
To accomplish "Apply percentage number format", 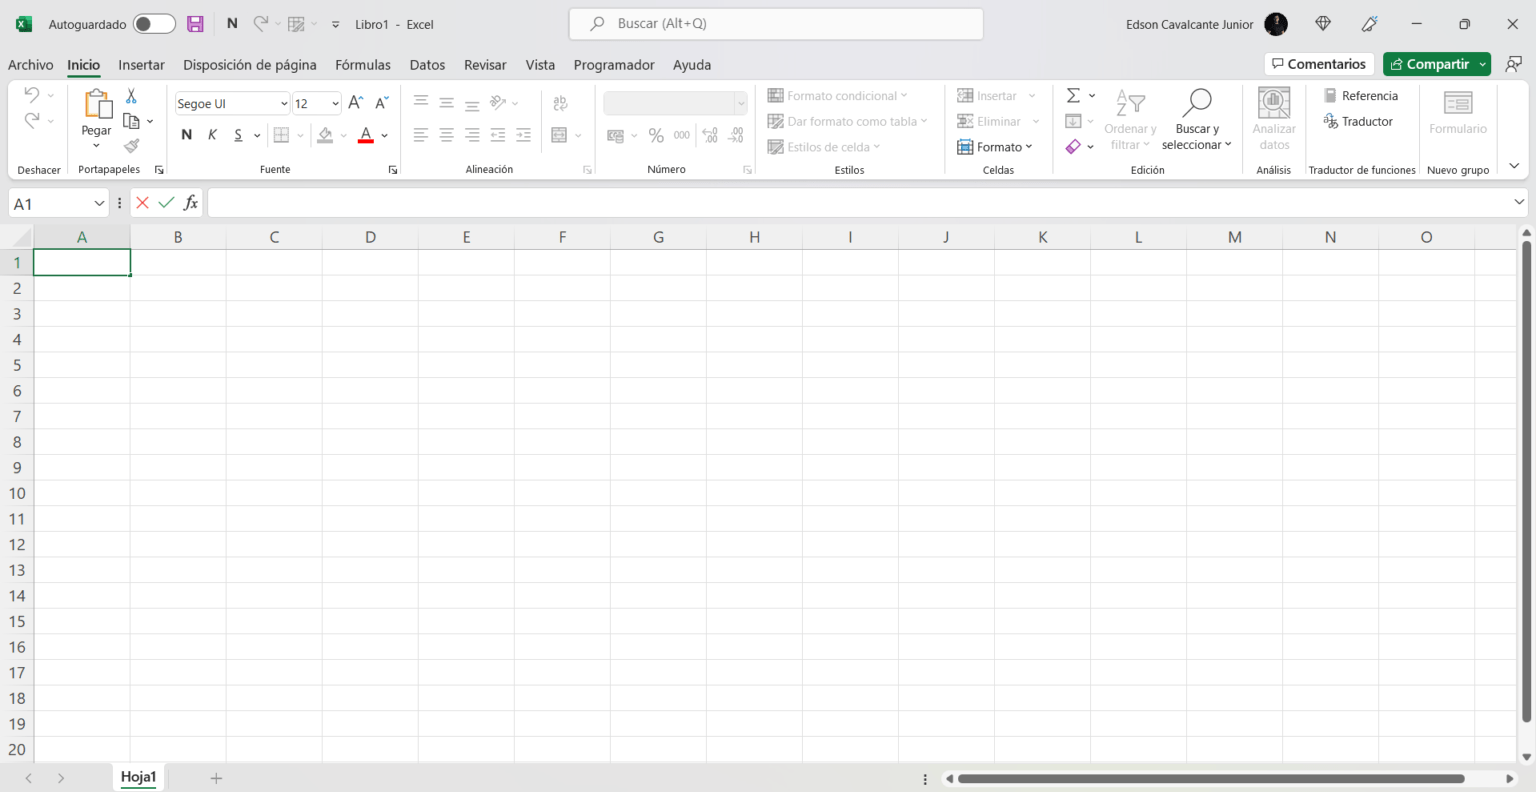I will (656, 134).
